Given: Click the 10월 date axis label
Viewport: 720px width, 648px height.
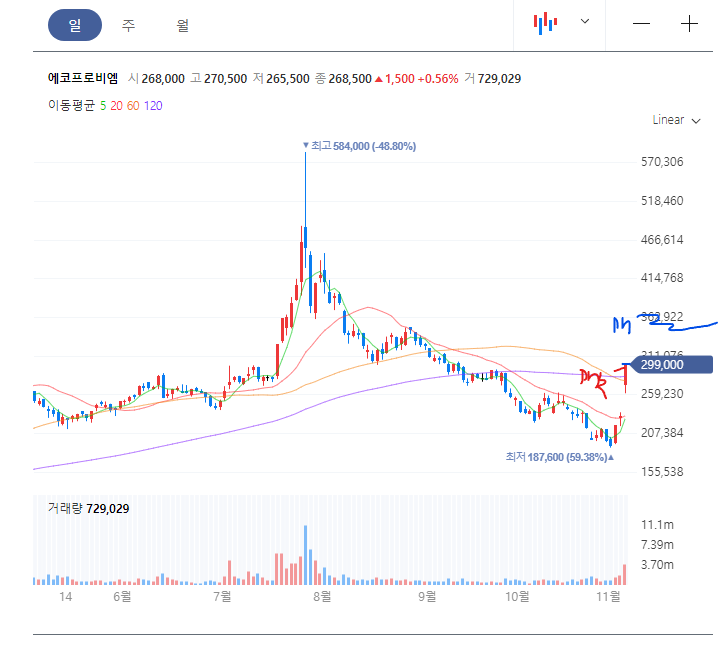Looking at the screenshot, I should click(x=518, y=597).
